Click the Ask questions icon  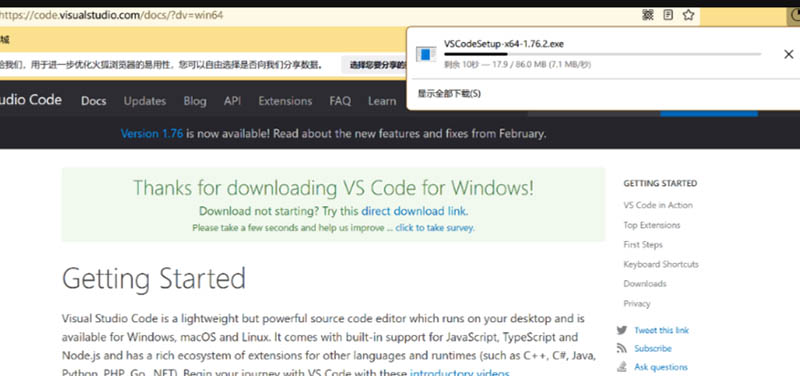coord(621,367)
